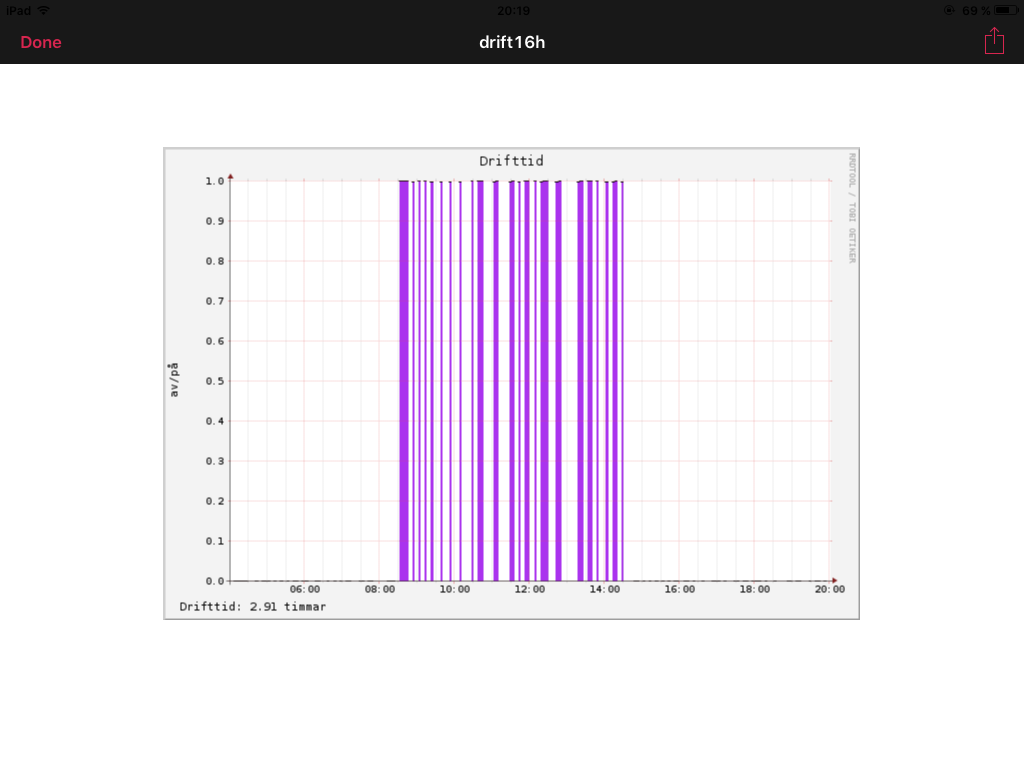1024x768 pixels.
Task: Click the Drifttid chart title
Action: [x=511, y=161]
